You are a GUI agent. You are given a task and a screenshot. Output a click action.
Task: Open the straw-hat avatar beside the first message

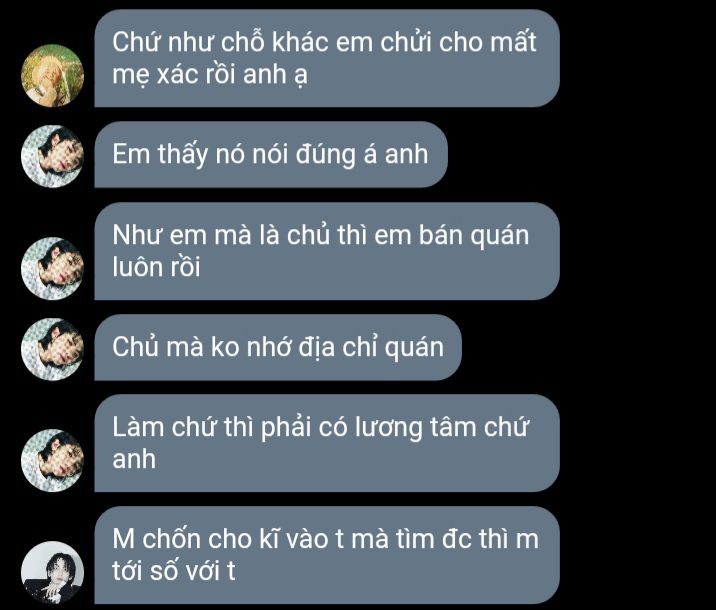click(x=53, y=75)
